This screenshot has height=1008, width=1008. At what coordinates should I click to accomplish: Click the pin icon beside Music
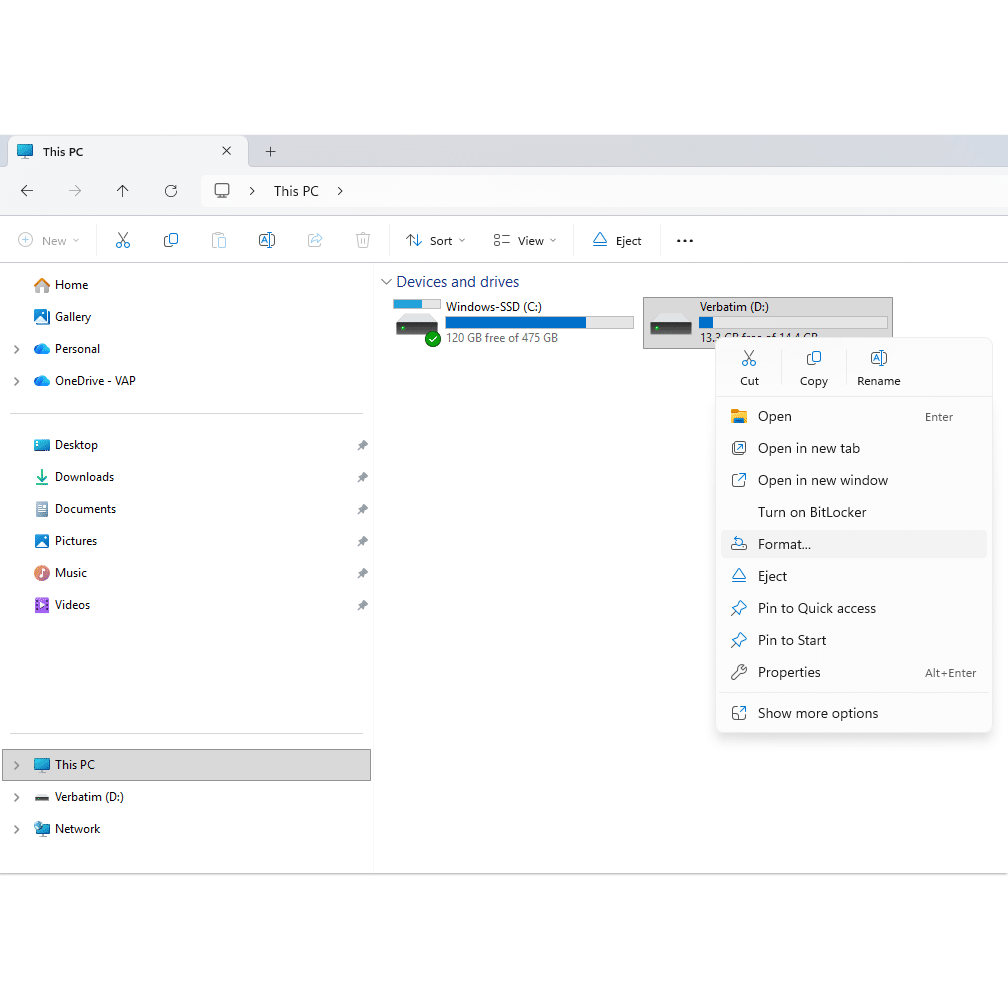pos(363,573)
